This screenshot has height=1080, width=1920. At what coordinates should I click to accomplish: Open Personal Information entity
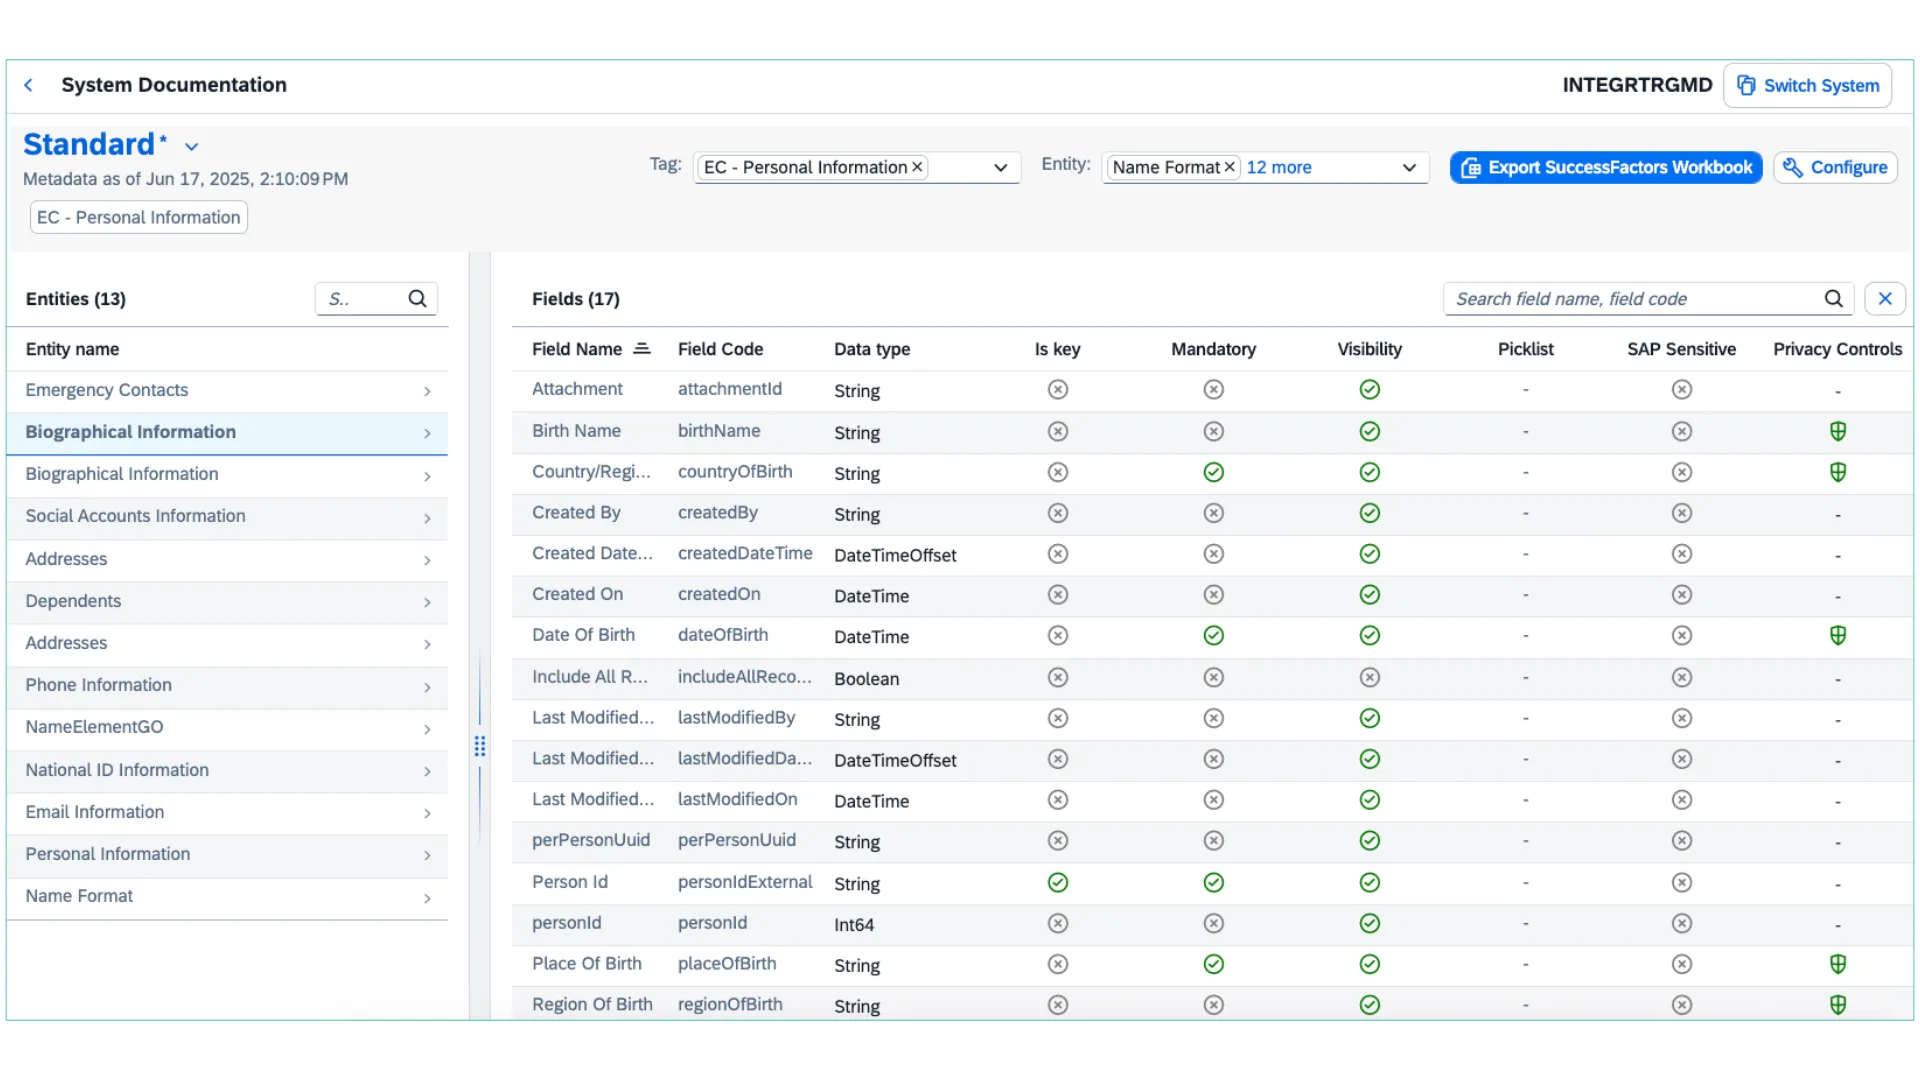[227, 854]
